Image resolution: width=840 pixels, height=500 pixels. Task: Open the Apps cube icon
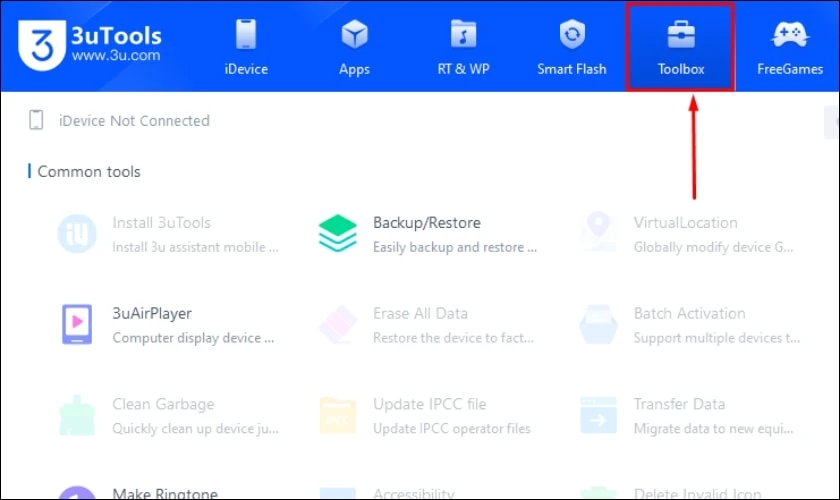[x=355, y=34]
